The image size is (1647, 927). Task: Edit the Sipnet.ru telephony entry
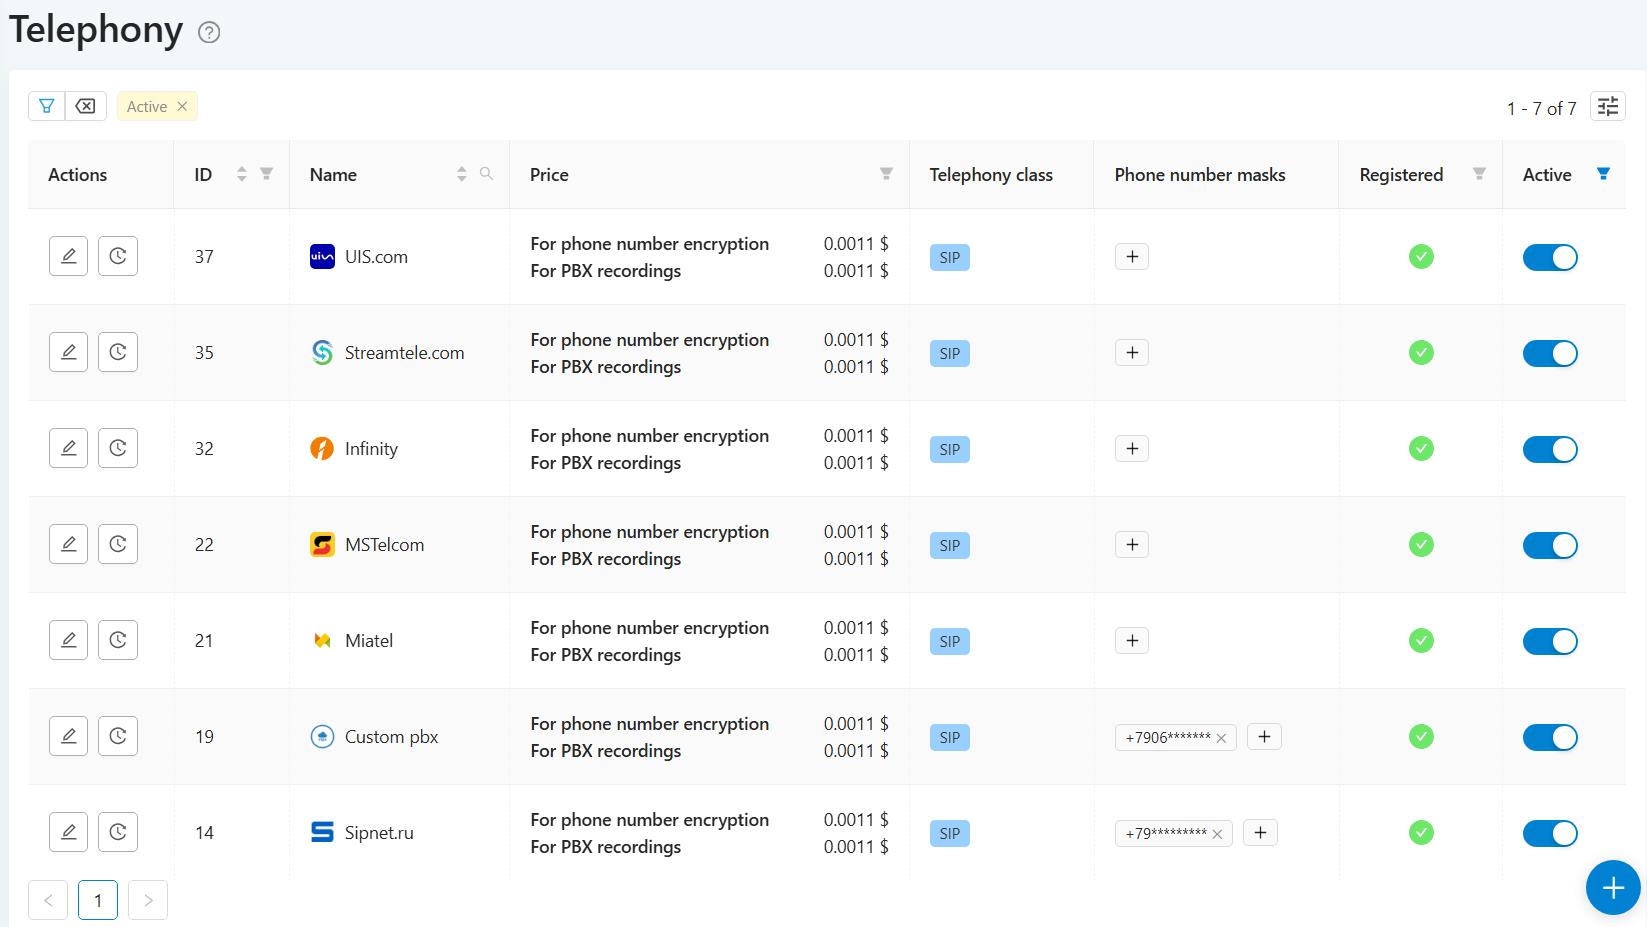pos(68,832)
